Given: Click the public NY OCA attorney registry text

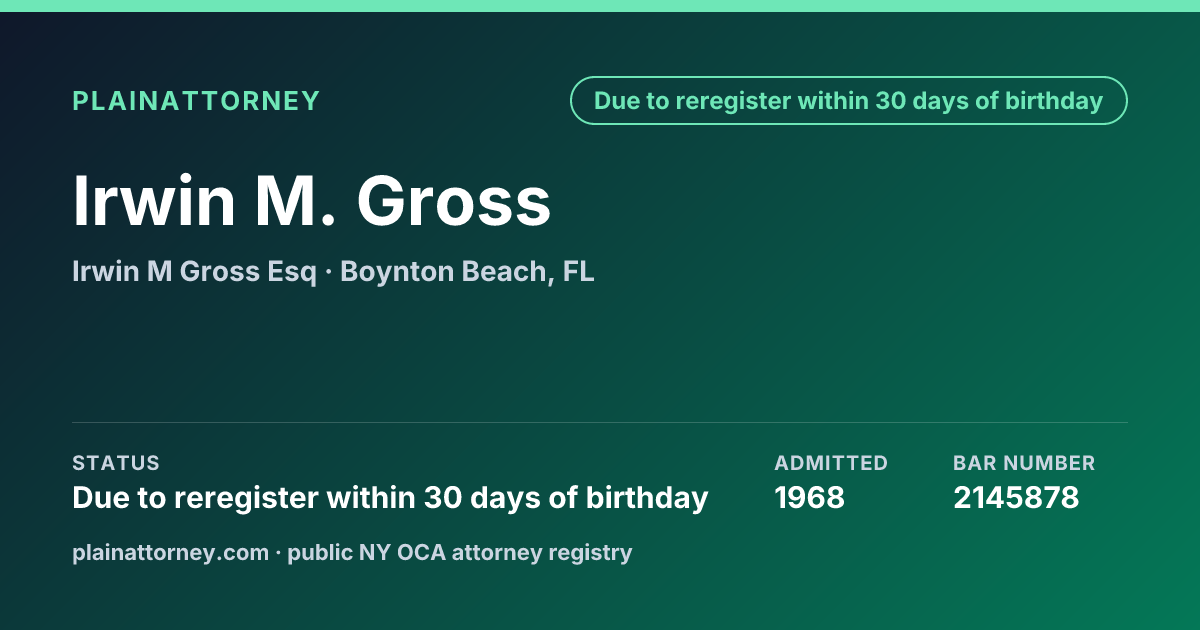Looking at the screenshot, I should coord(459,552).
